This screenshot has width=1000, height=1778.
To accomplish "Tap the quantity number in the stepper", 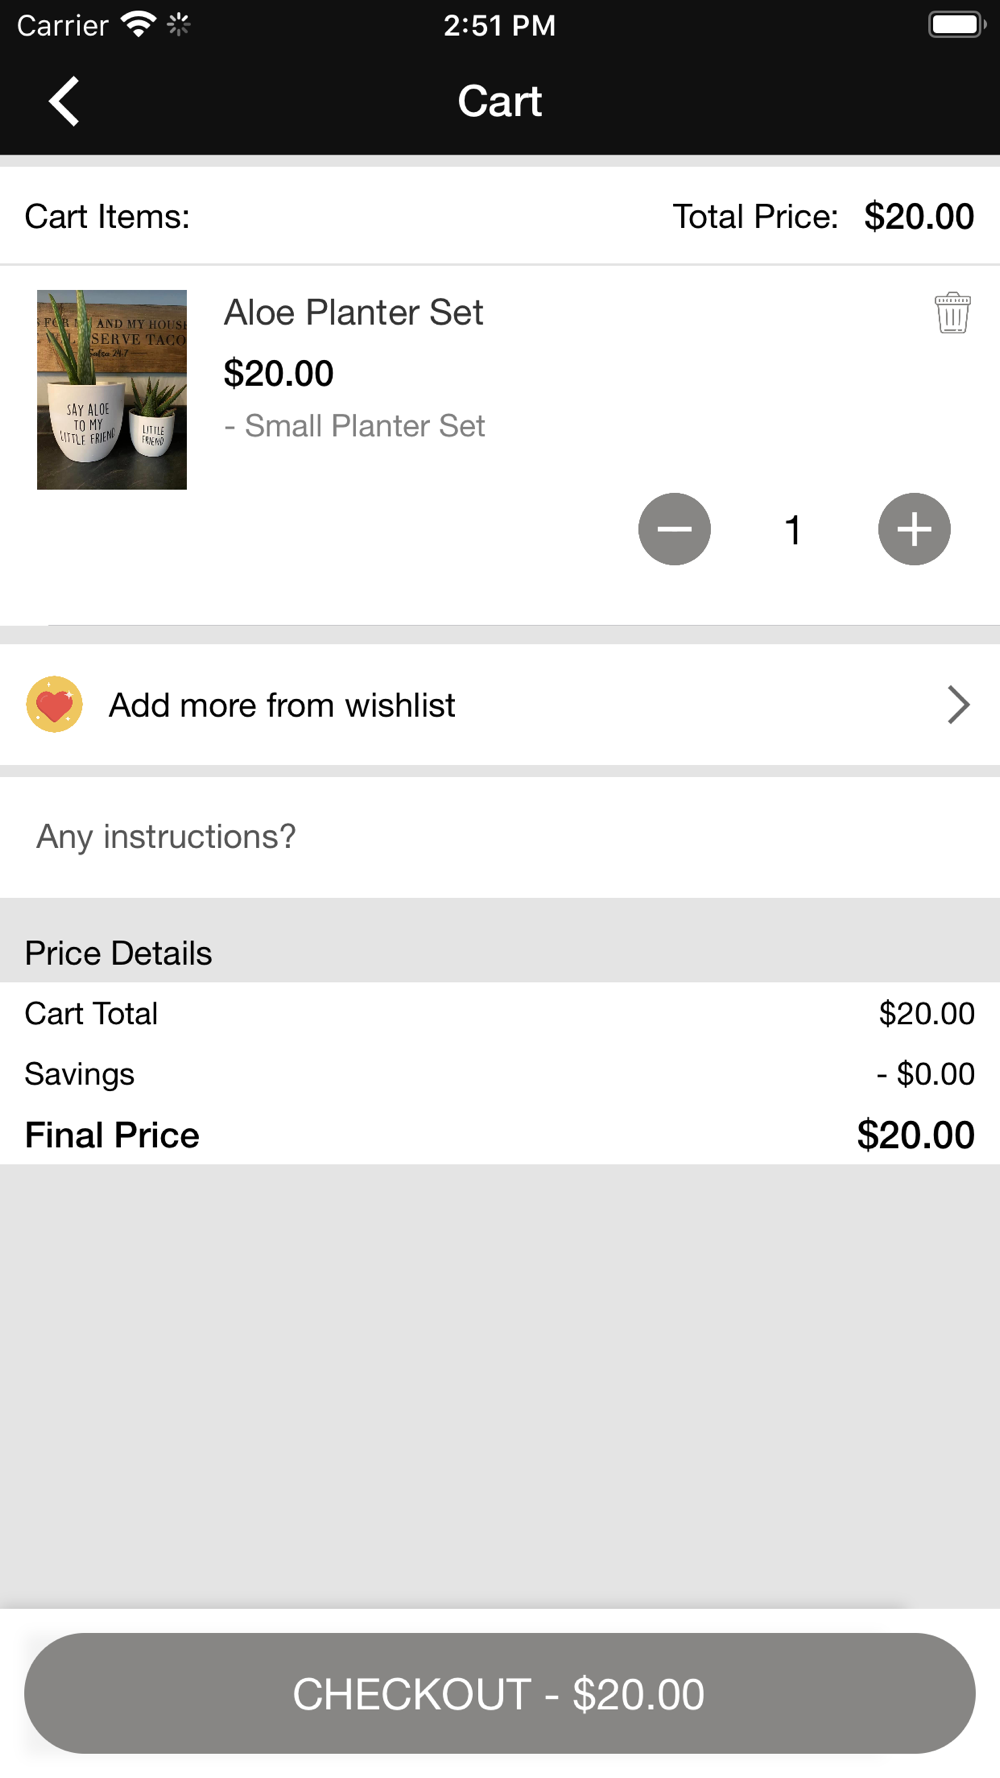I will (793, 530).
